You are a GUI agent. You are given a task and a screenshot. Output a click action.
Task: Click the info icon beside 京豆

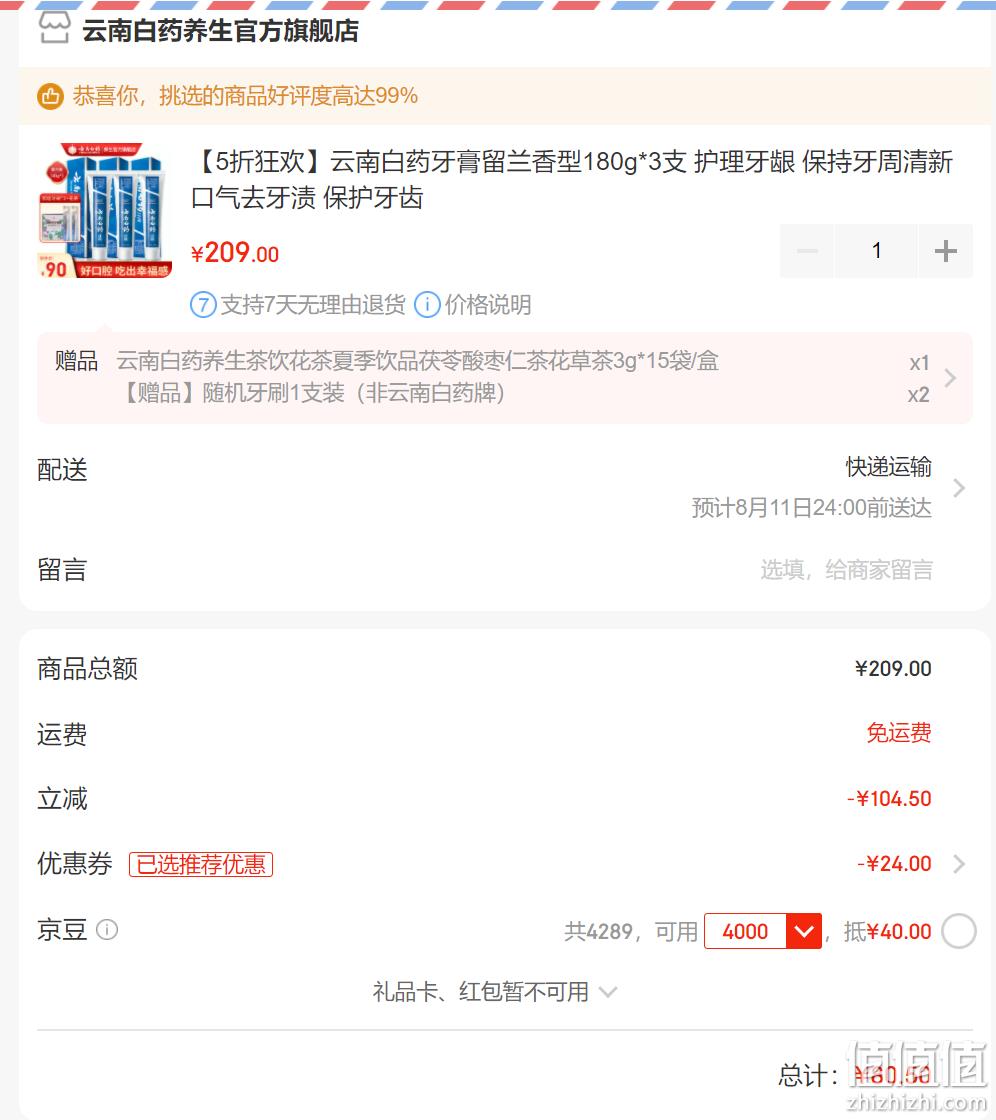point(107,930)
